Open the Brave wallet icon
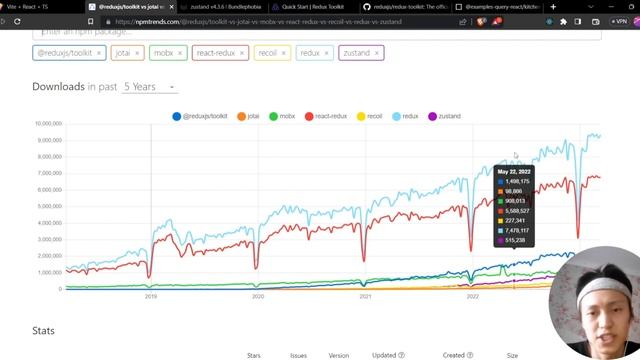 click(596, 22)
